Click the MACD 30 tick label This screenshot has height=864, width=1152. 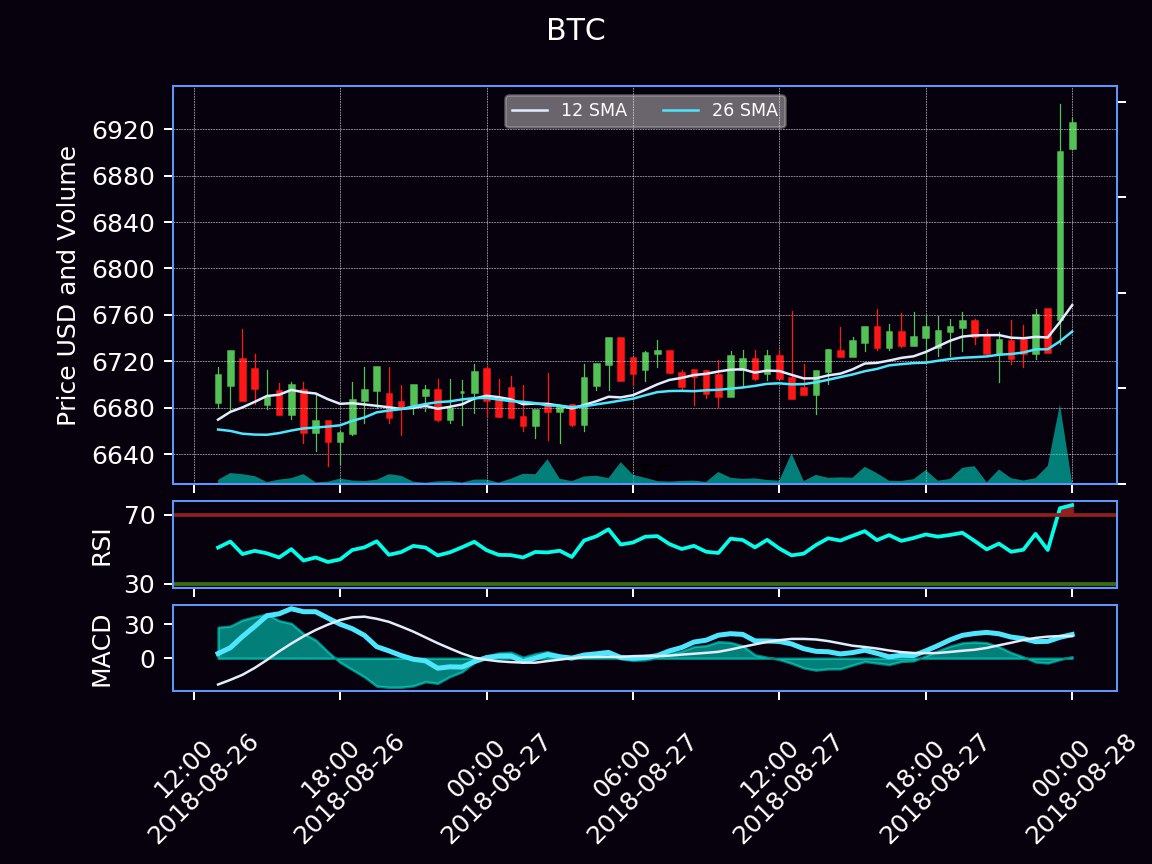(139, 625)
